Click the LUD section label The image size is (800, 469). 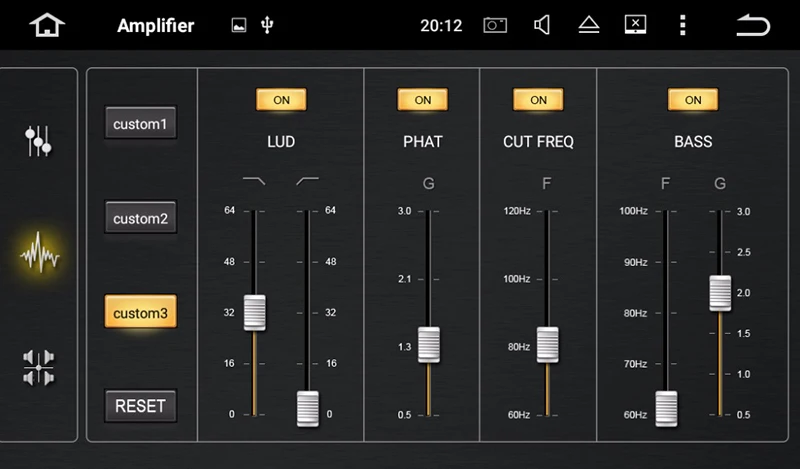coord(281,141)
